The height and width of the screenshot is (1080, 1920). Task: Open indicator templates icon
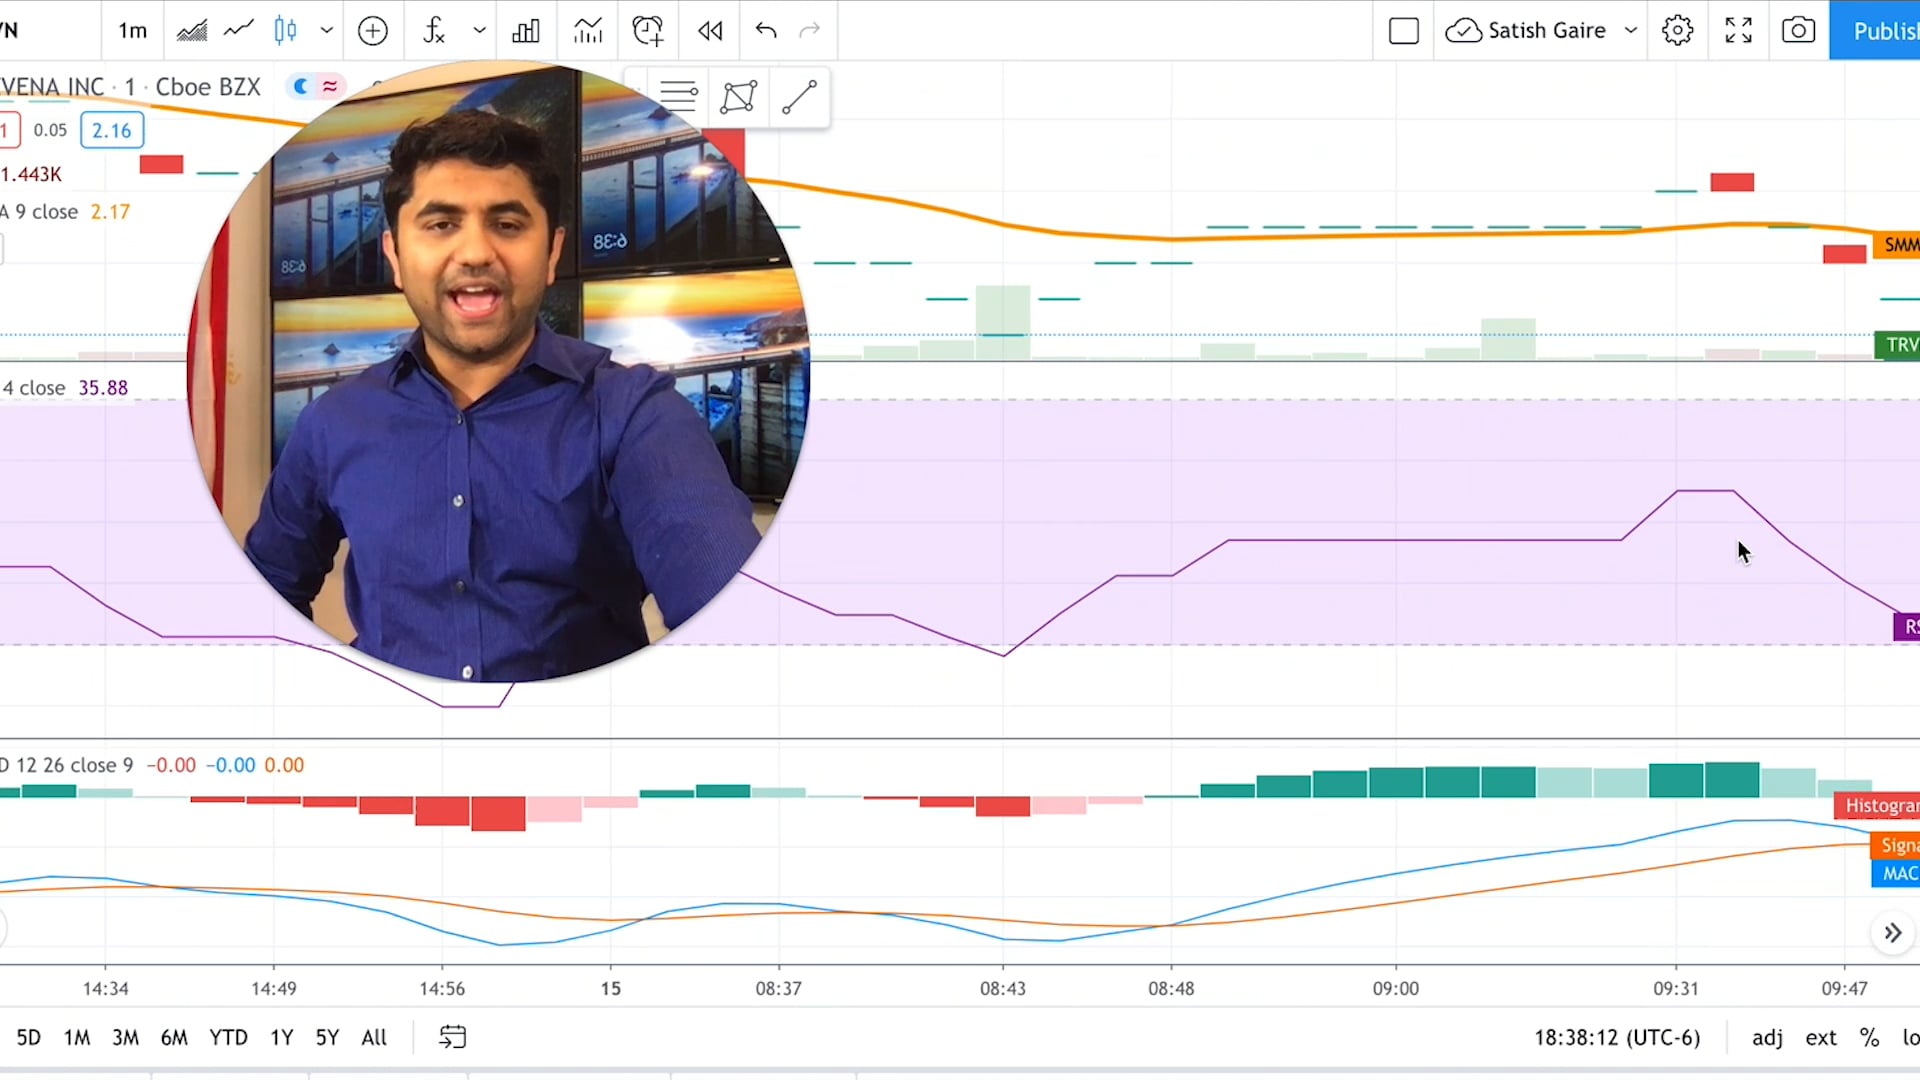click(588, 31)
